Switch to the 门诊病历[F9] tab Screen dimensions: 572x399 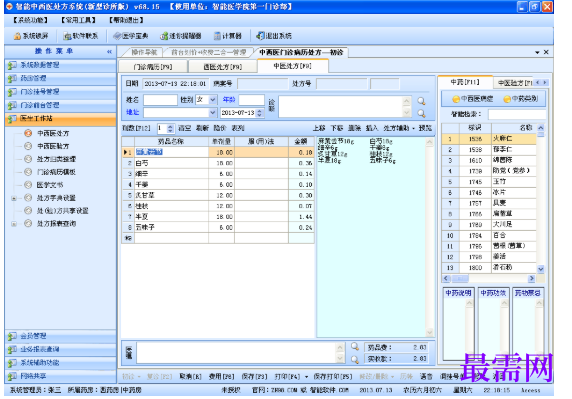[x=153, y=67]
